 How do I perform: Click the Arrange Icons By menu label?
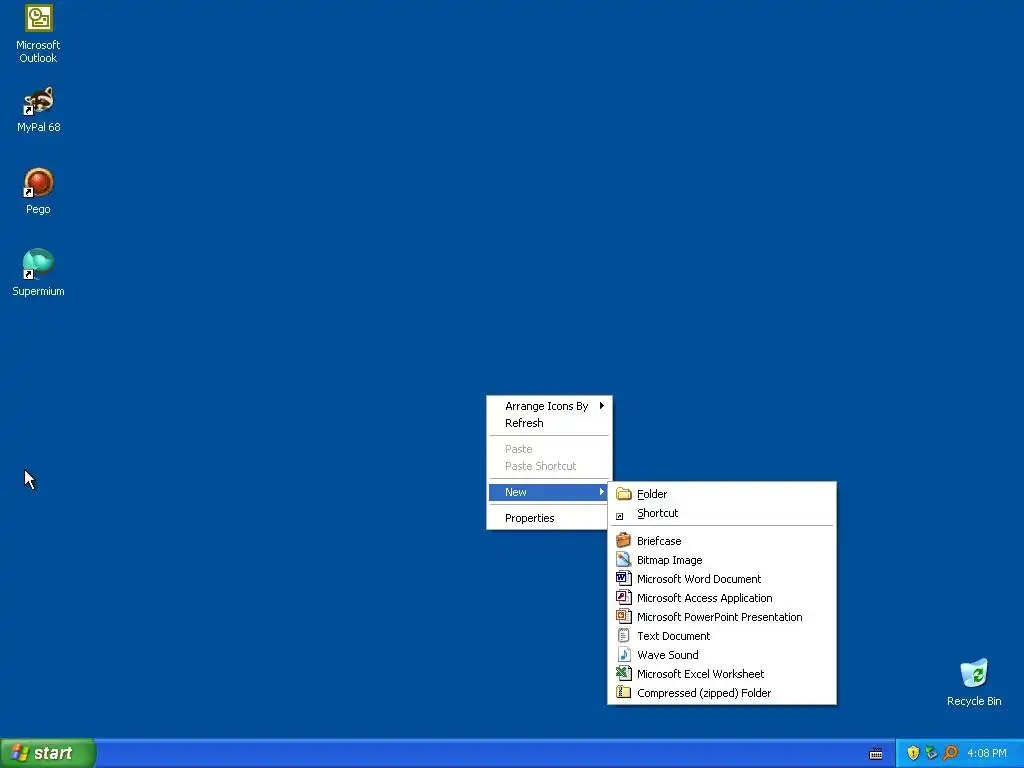[547, 406]
